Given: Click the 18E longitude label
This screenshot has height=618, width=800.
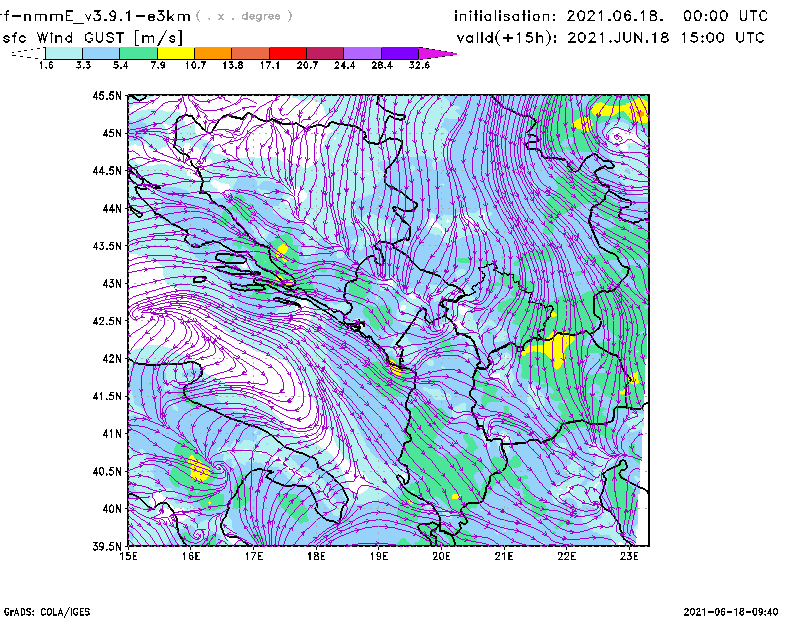Looking at the screenshot, I should click(316, 556).
